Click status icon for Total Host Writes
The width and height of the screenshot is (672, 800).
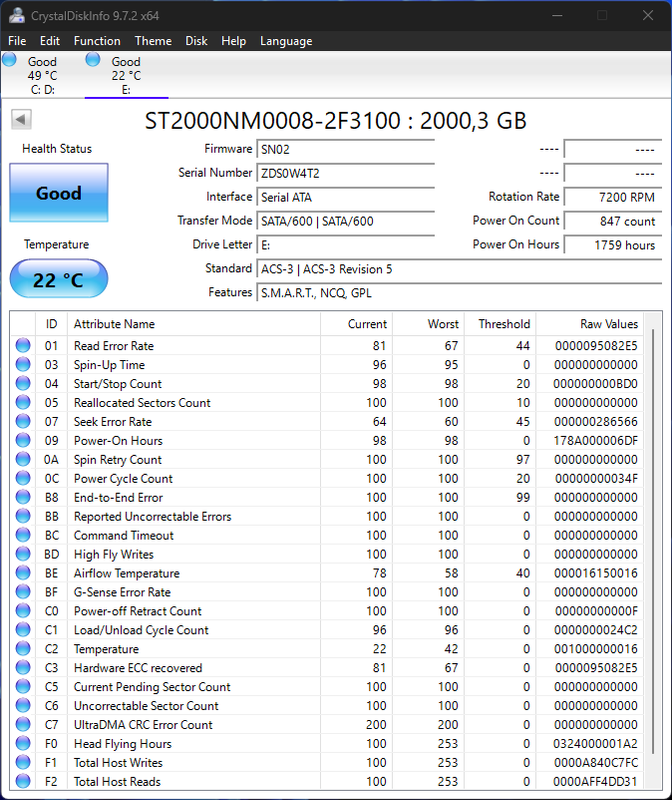point(23,762)
